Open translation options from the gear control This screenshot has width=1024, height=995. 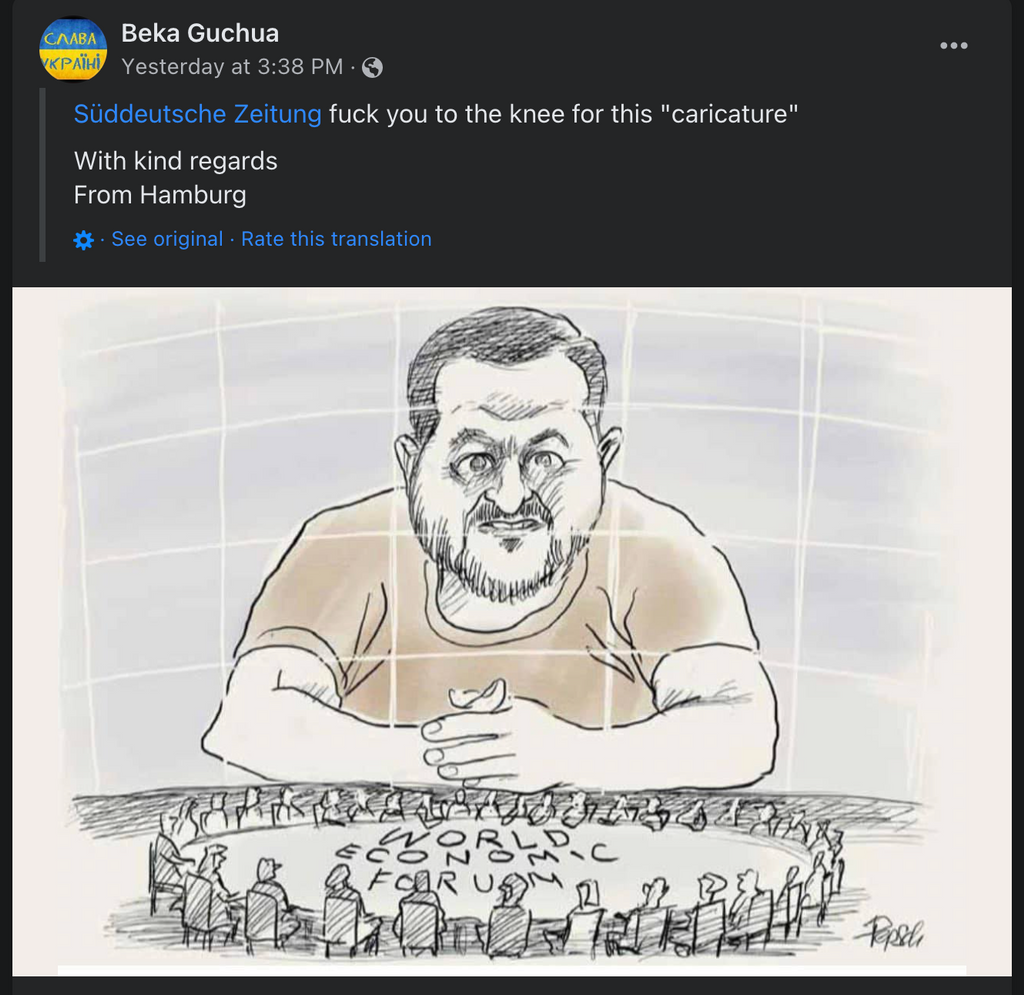click(x=82, y=238)
